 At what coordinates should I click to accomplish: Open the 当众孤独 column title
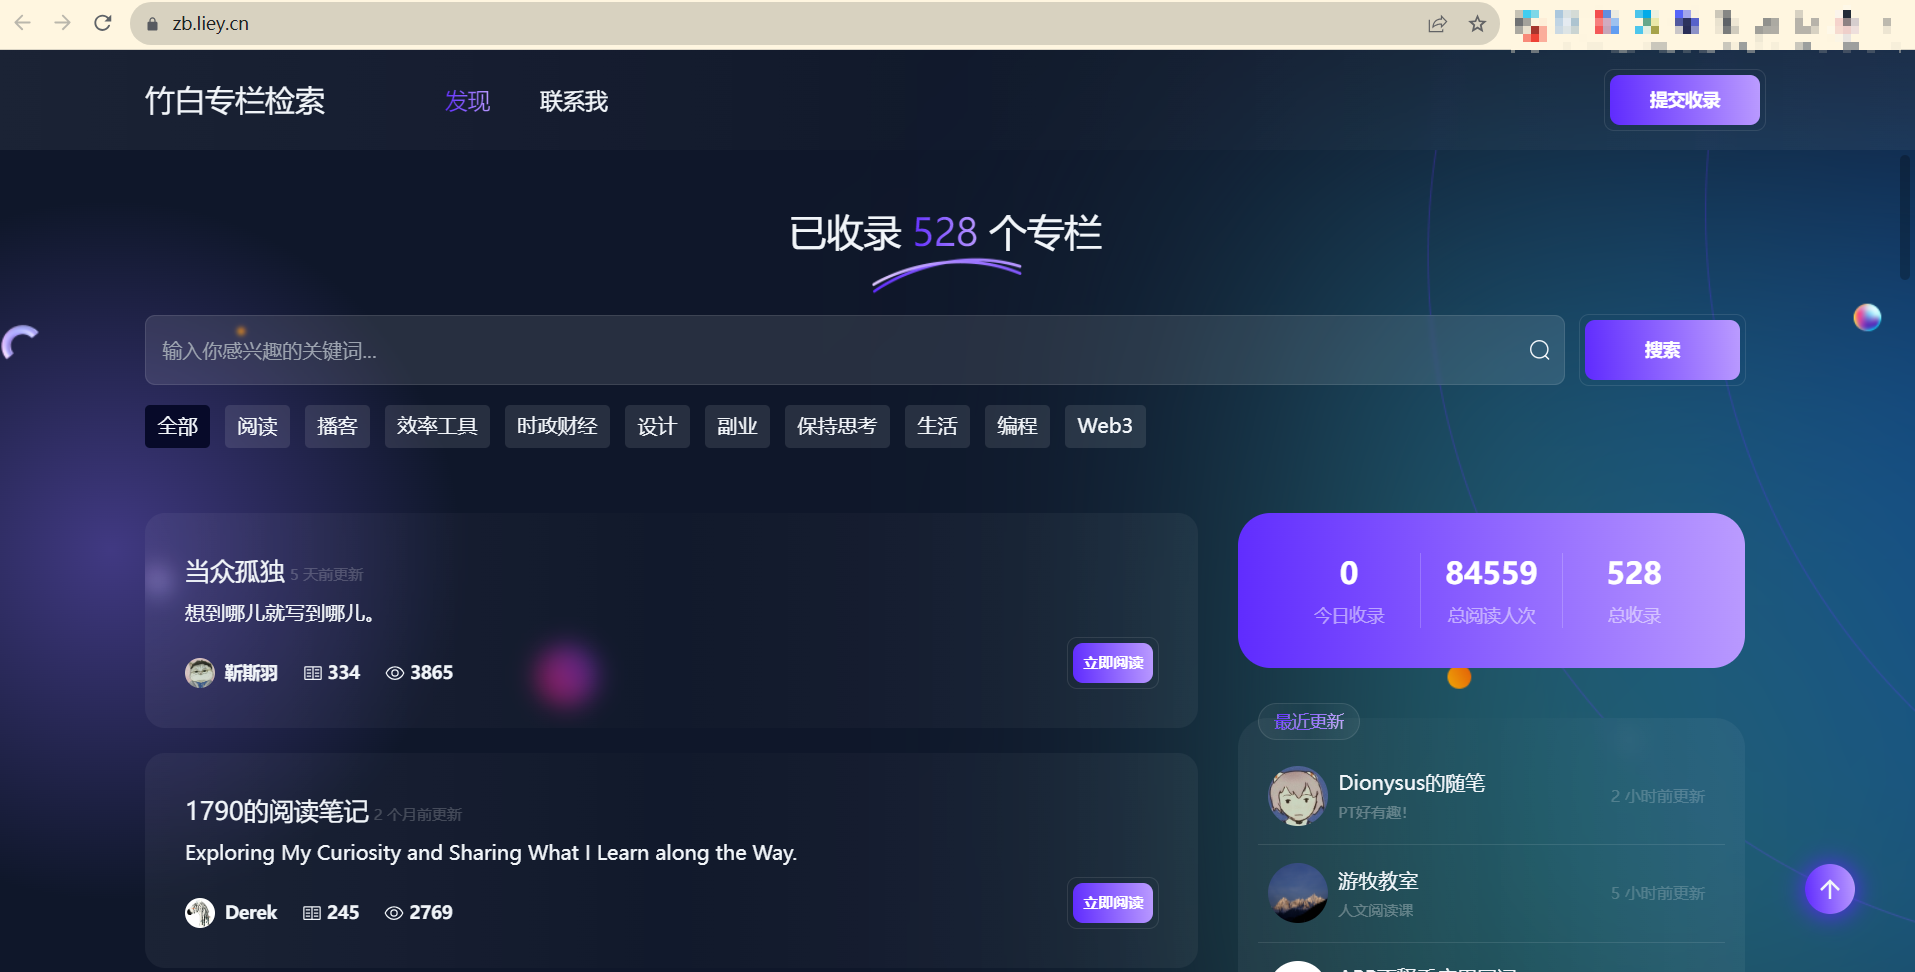pyautogui.click(x=235, y=571)
